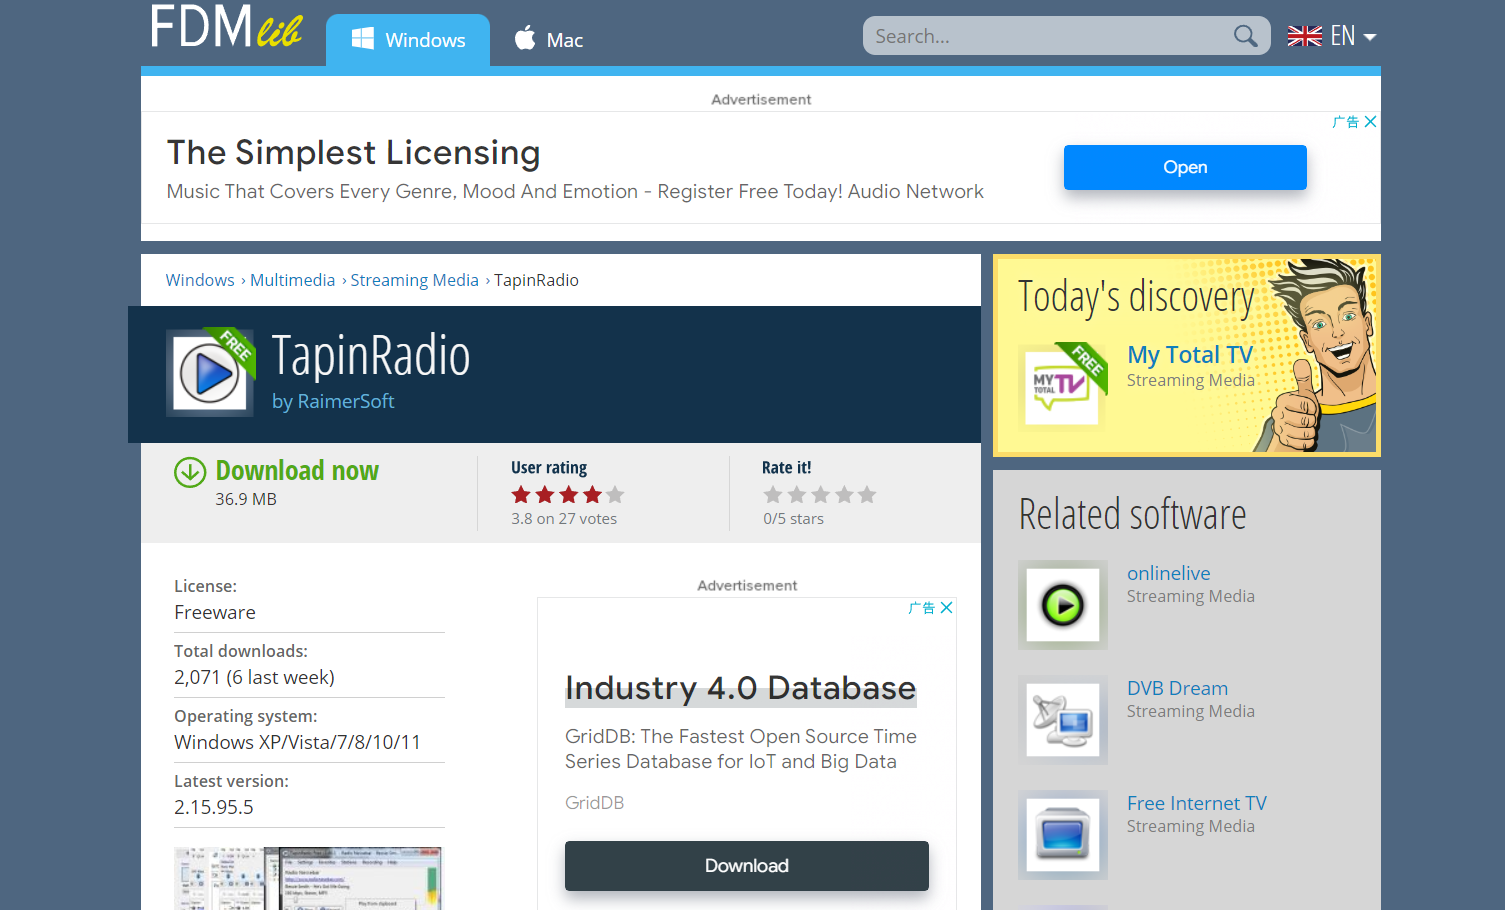Screen dimensions: 1505x910
Task: Click the 2,071 (6 last week) downloads text
Action: point(254,677)
